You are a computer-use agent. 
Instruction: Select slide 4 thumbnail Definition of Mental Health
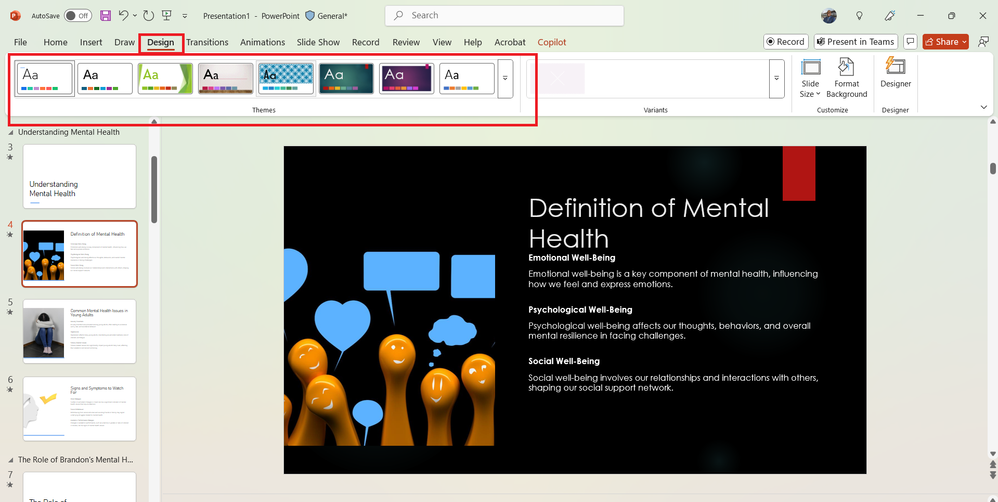pos(80,254)
